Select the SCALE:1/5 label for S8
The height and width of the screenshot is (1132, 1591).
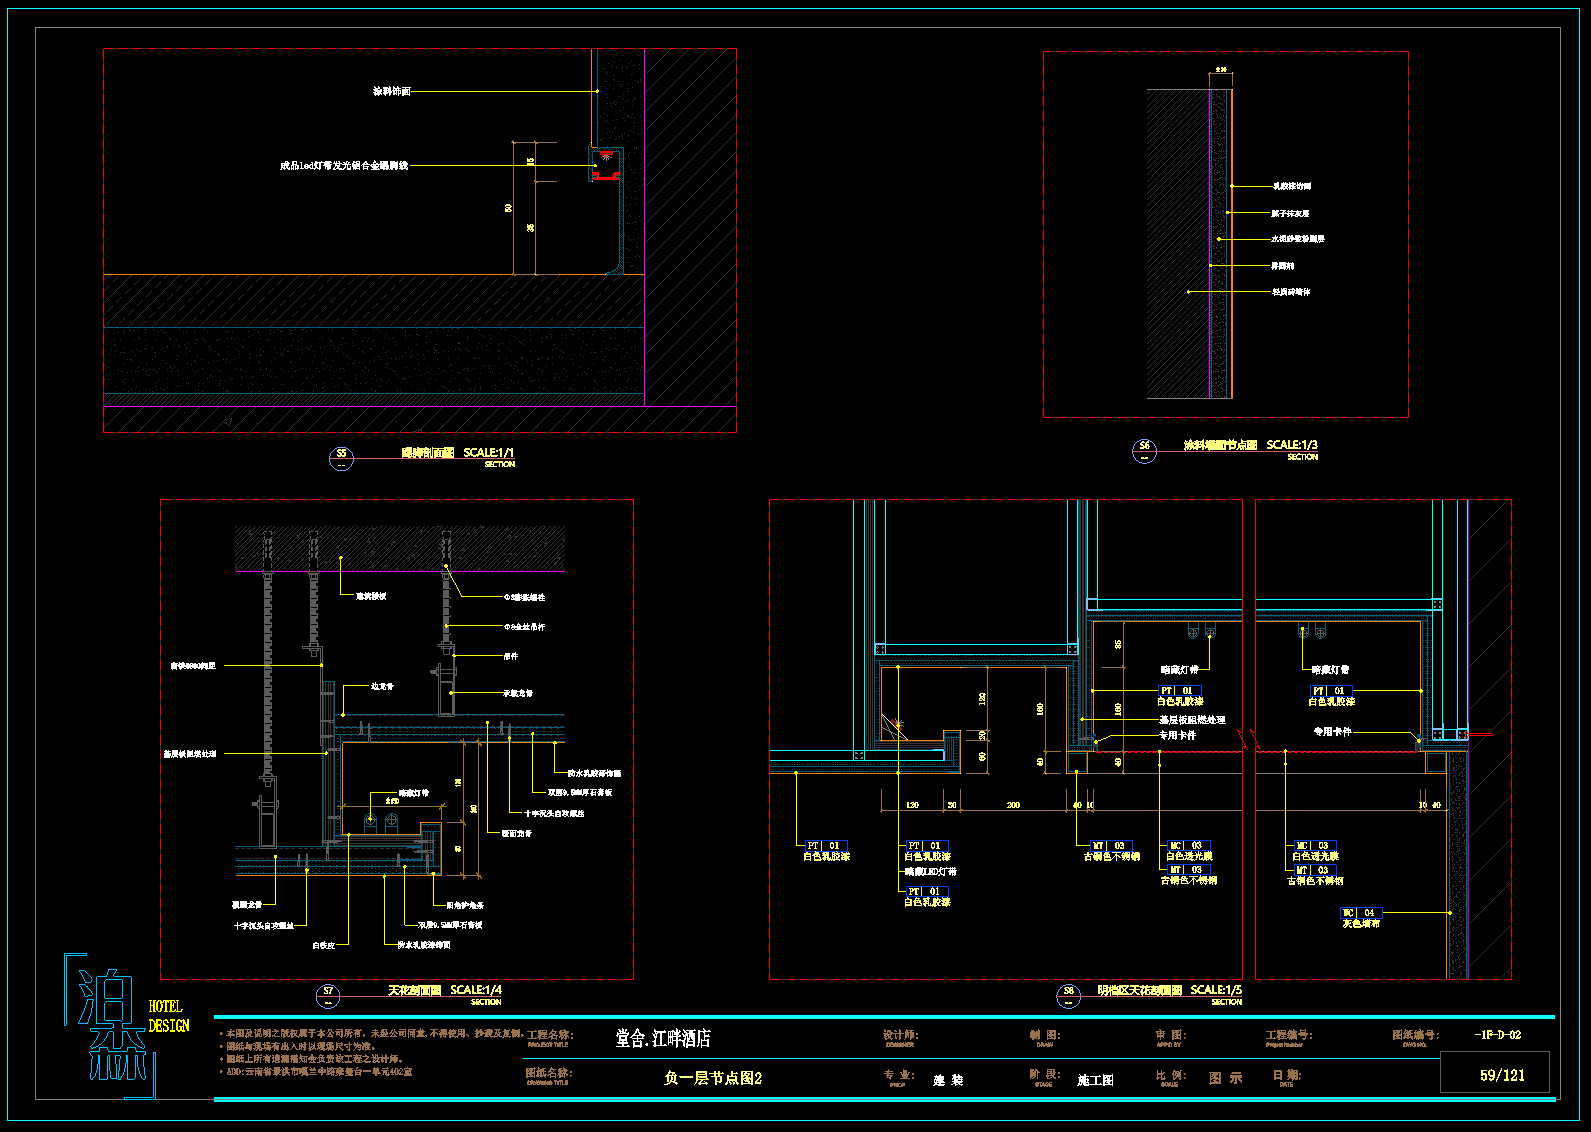click(x=1216, y=990)
